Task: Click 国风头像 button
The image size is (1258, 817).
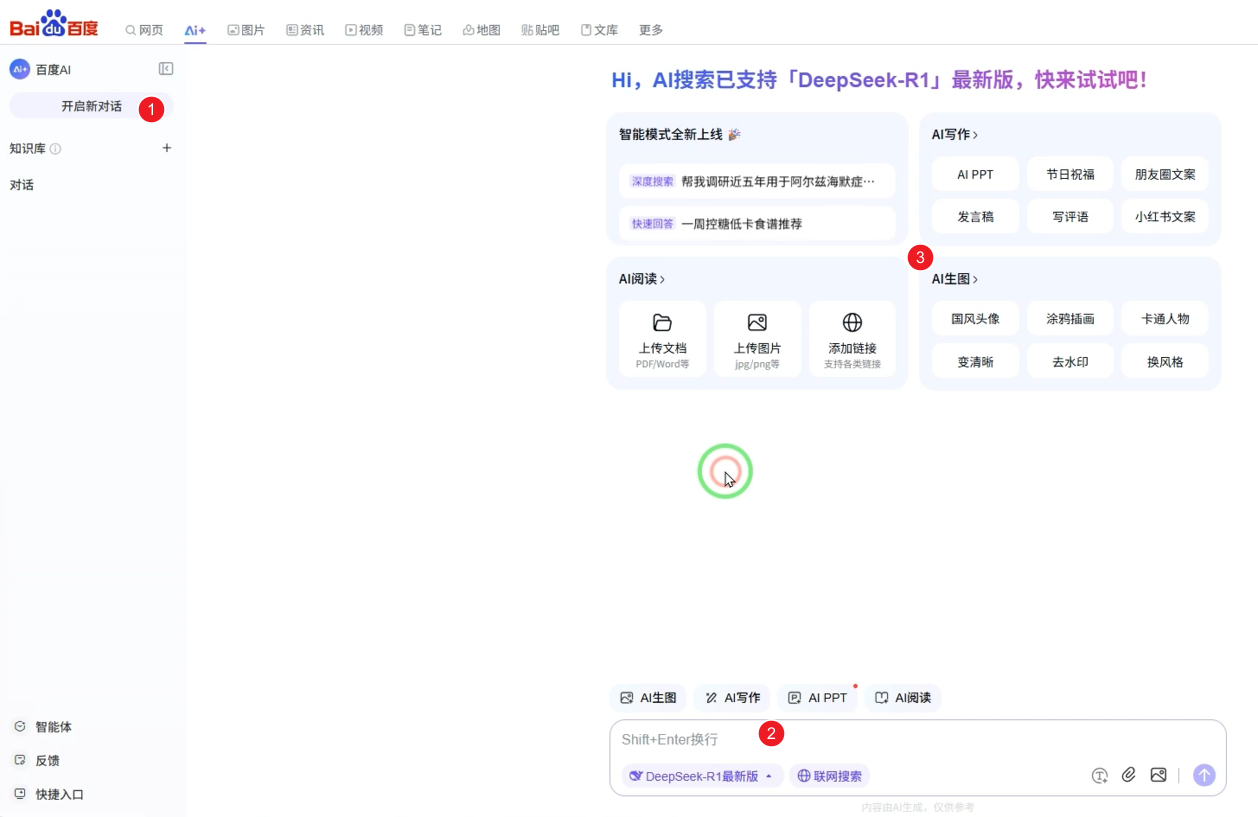Action: (x=975, y=319)
